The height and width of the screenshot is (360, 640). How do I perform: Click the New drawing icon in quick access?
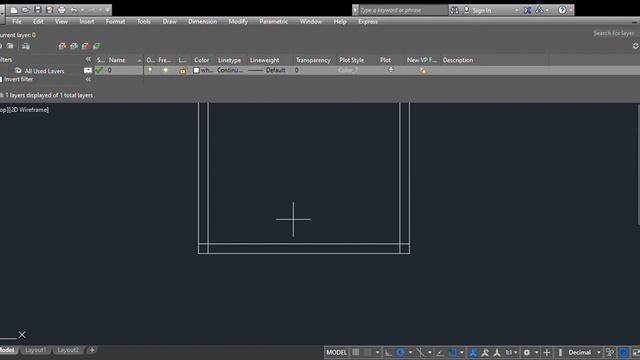tap(13, 10)
